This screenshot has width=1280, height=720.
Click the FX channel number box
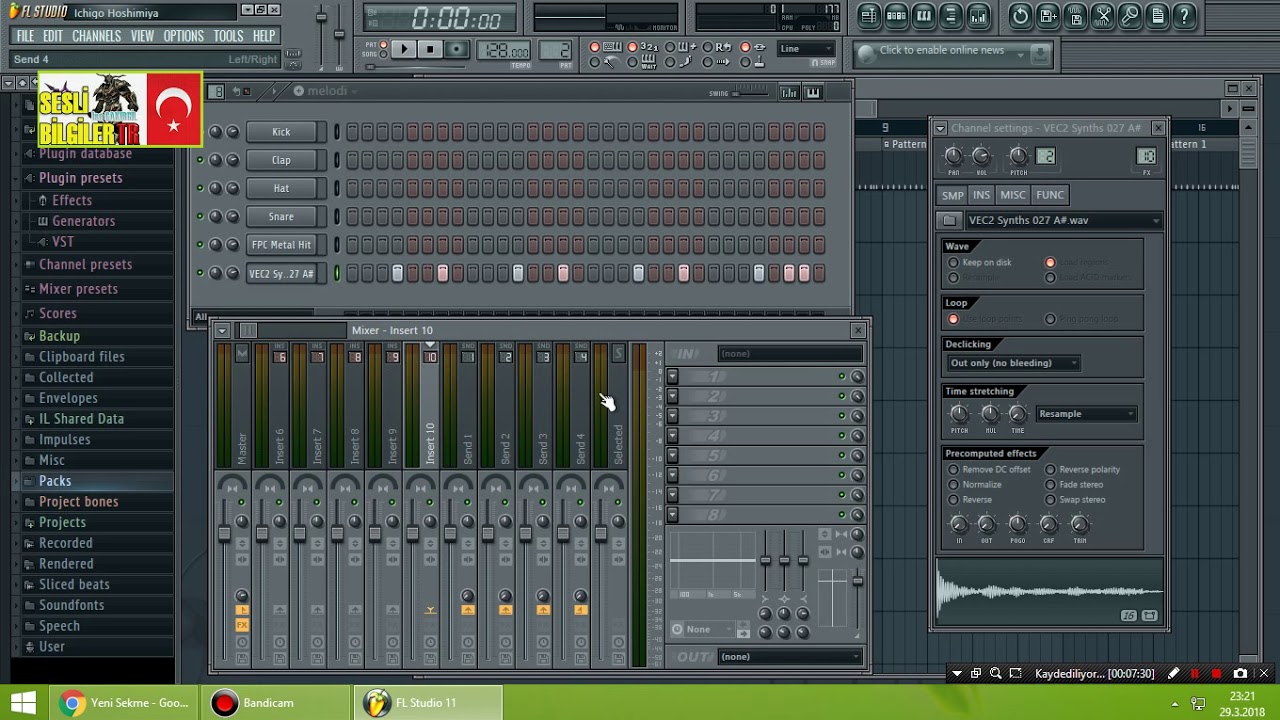tap(1146, 156)
